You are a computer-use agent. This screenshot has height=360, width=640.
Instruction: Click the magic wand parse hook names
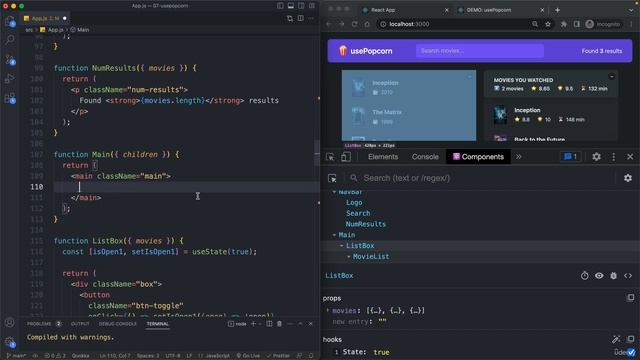[616, 339]
